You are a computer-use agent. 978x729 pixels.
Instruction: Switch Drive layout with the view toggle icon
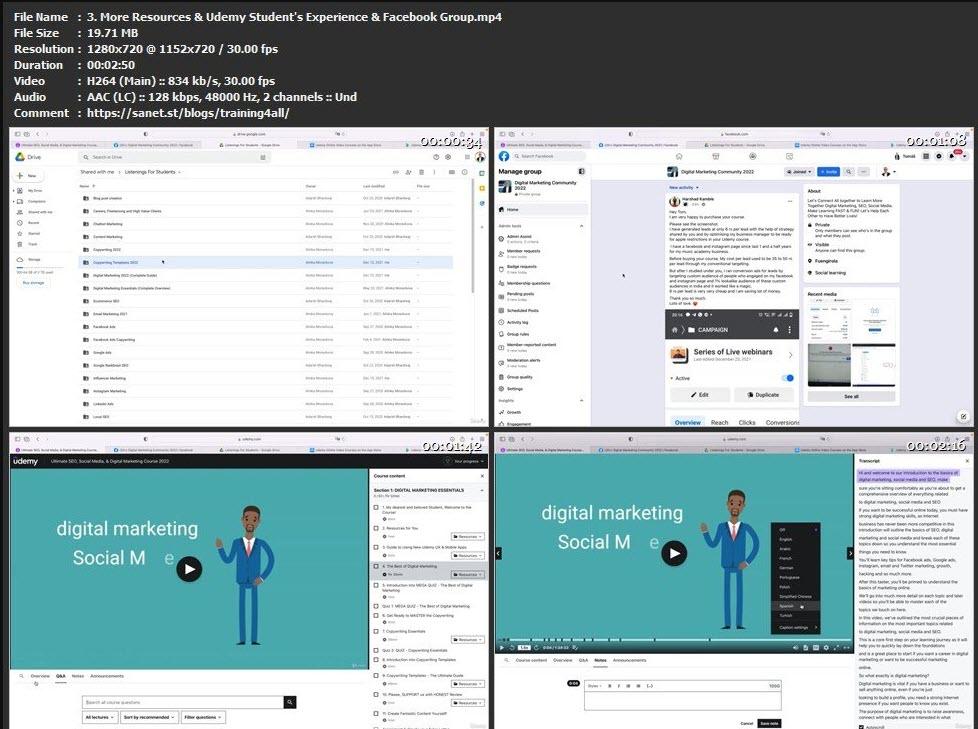452,172
